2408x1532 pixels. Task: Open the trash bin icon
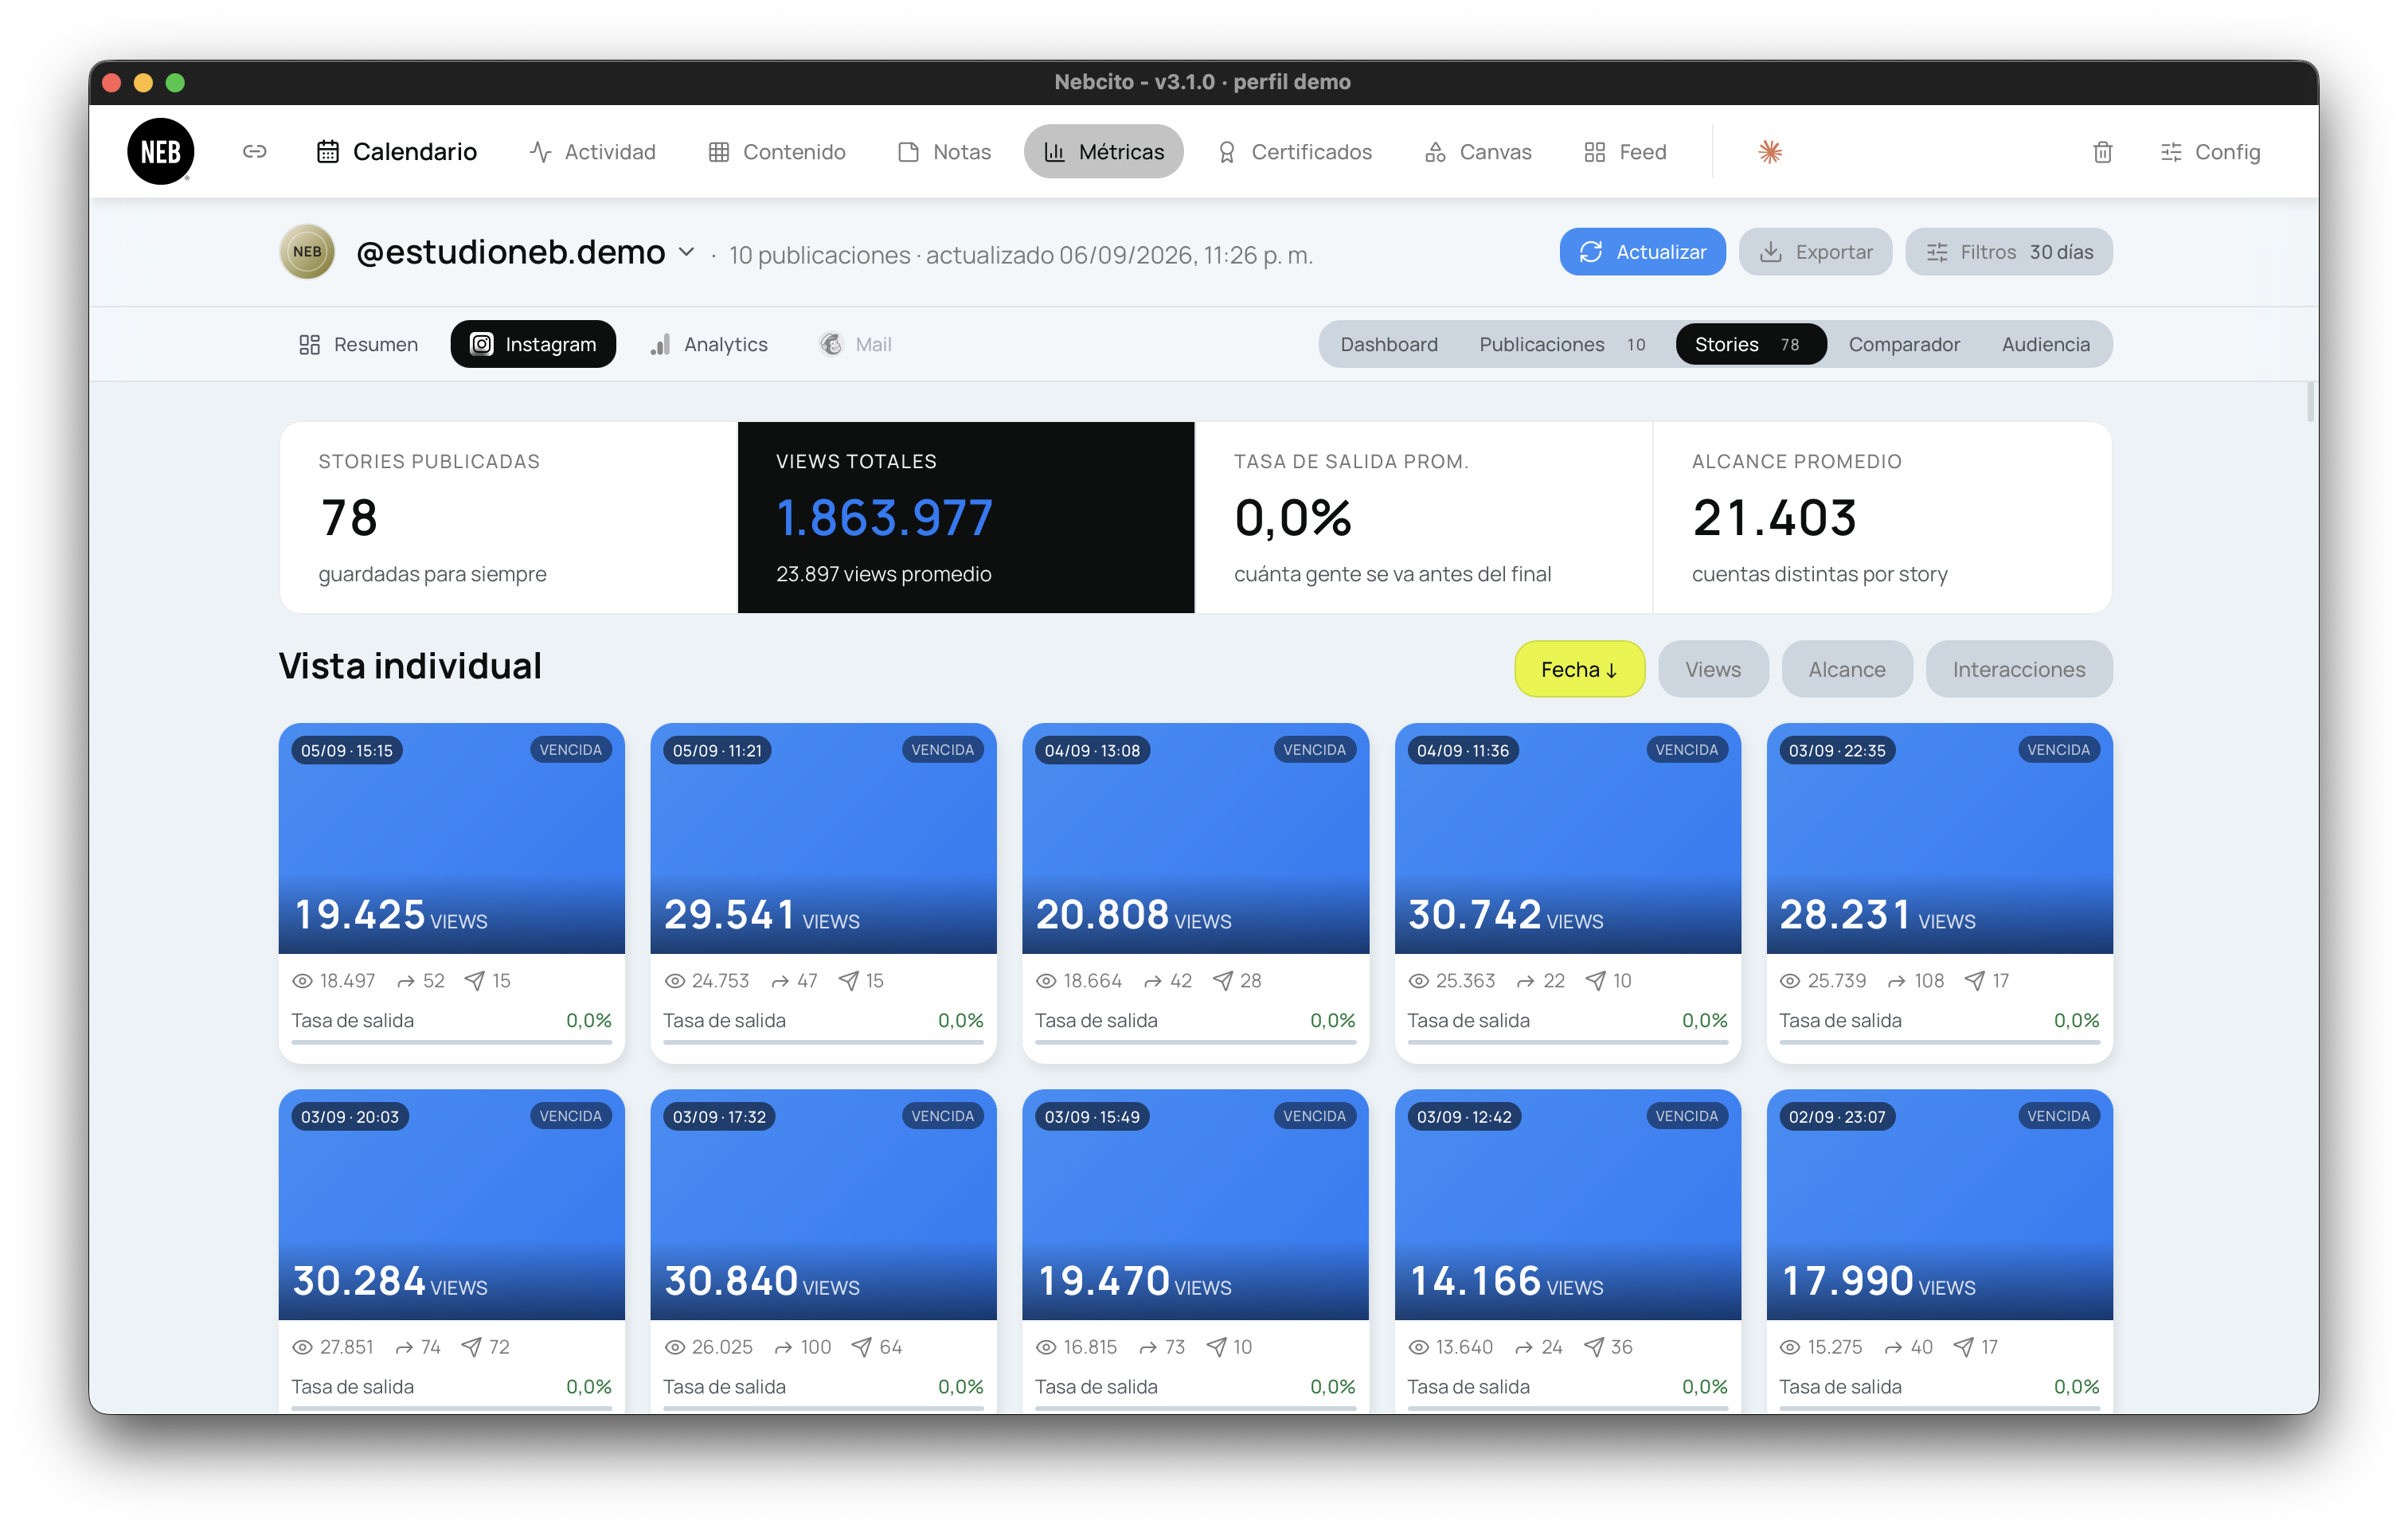[2102, 151]
